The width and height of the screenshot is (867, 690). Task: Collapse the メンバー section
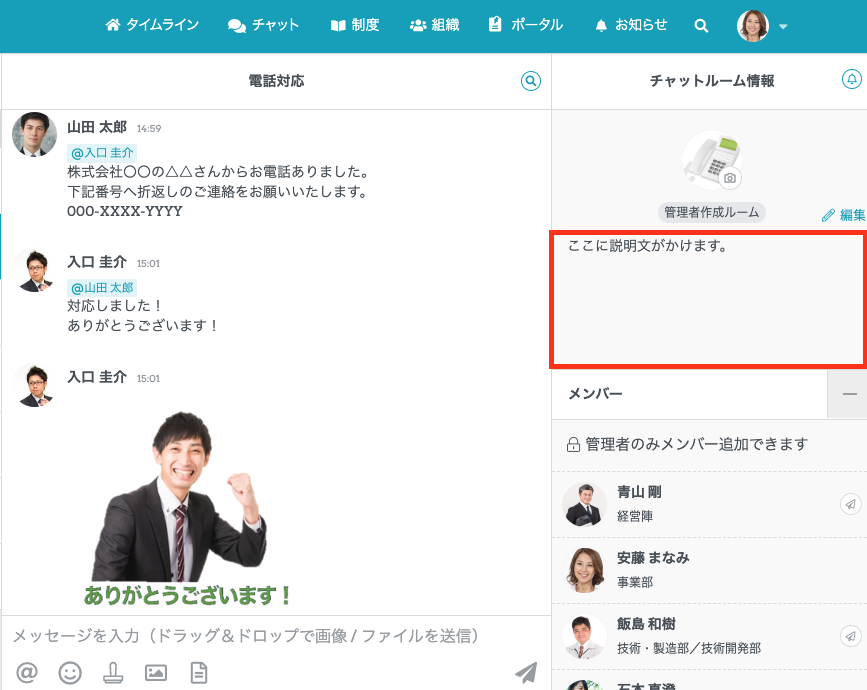848,395
